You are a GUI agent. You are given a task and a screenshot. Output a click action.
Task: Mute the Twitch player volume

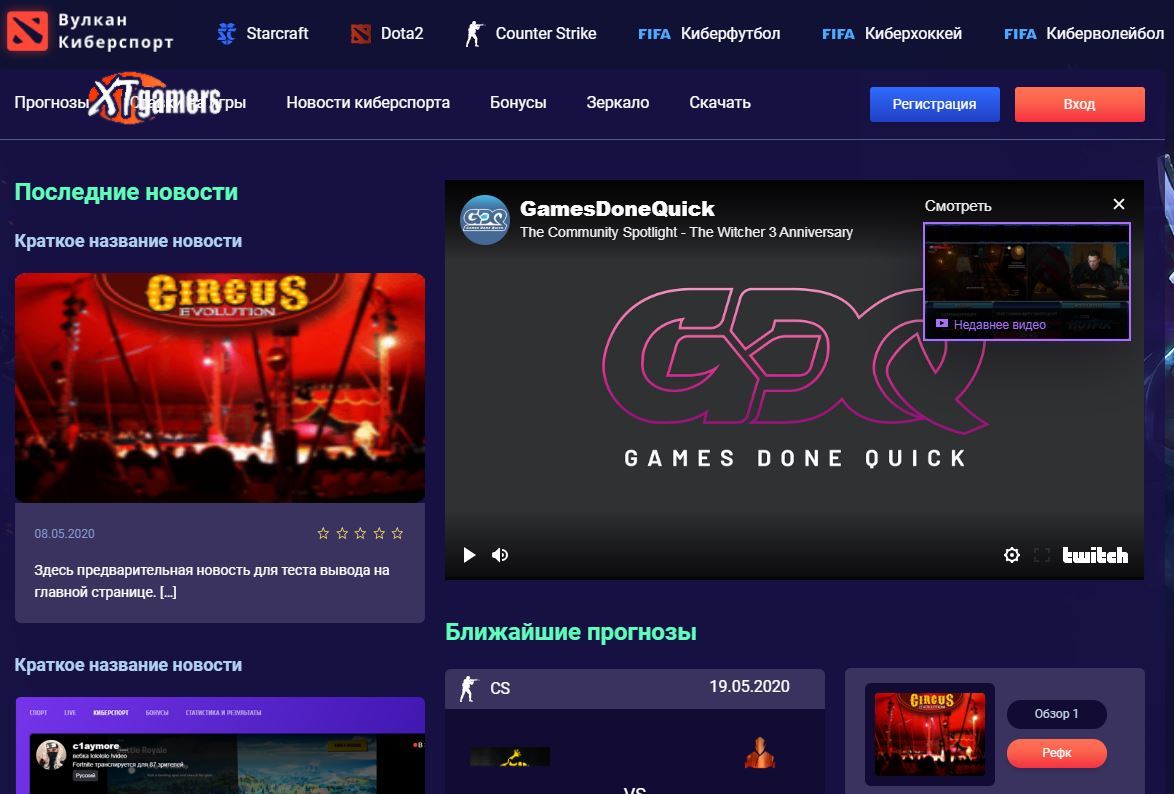(x=500, y=555)
